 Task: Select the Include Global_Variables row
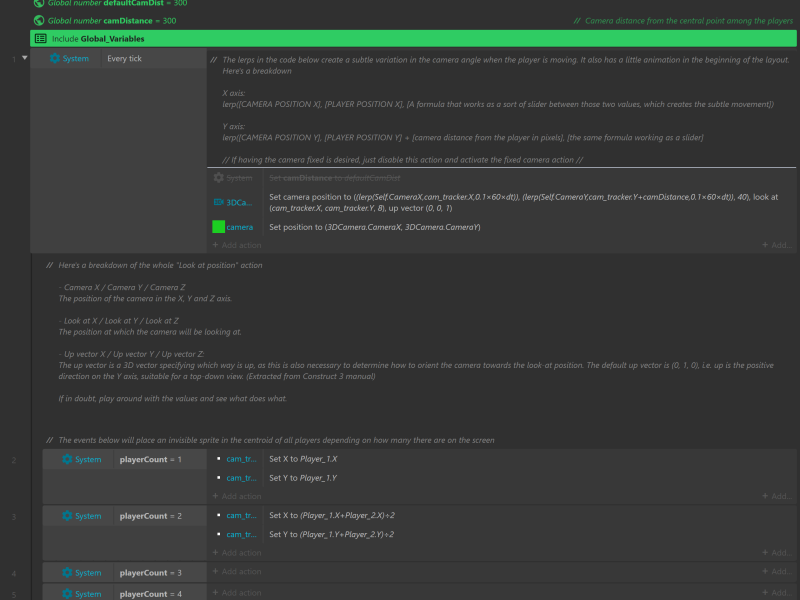[x=413, y=38]
